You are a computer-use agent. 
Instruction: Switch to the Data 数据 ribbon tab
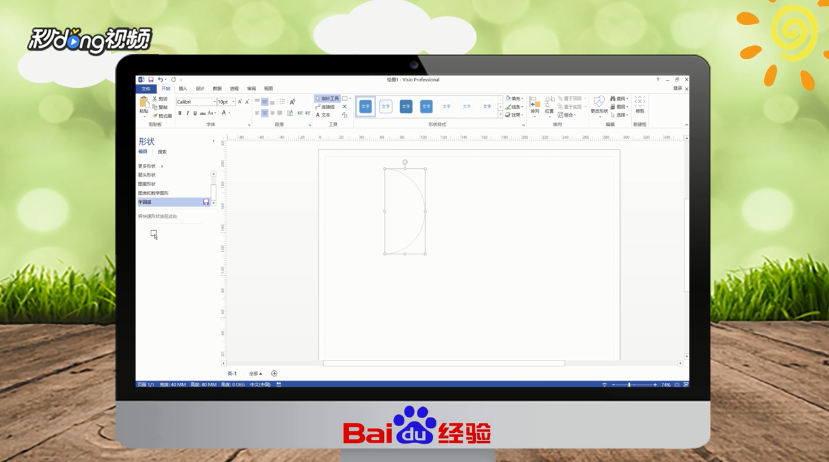tap(217, 88)
